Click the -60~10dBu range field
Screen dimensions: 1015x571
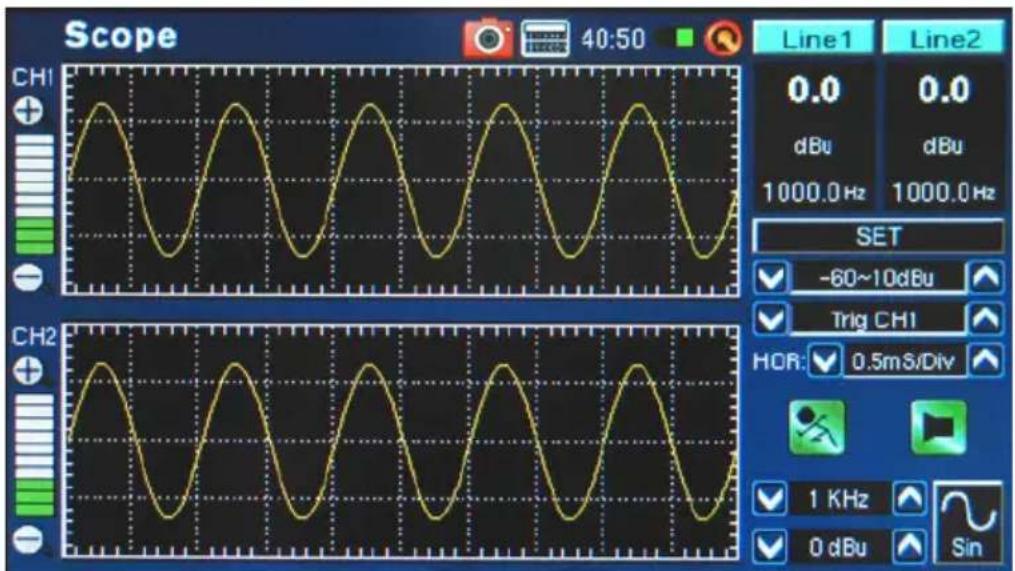[877, 278]
